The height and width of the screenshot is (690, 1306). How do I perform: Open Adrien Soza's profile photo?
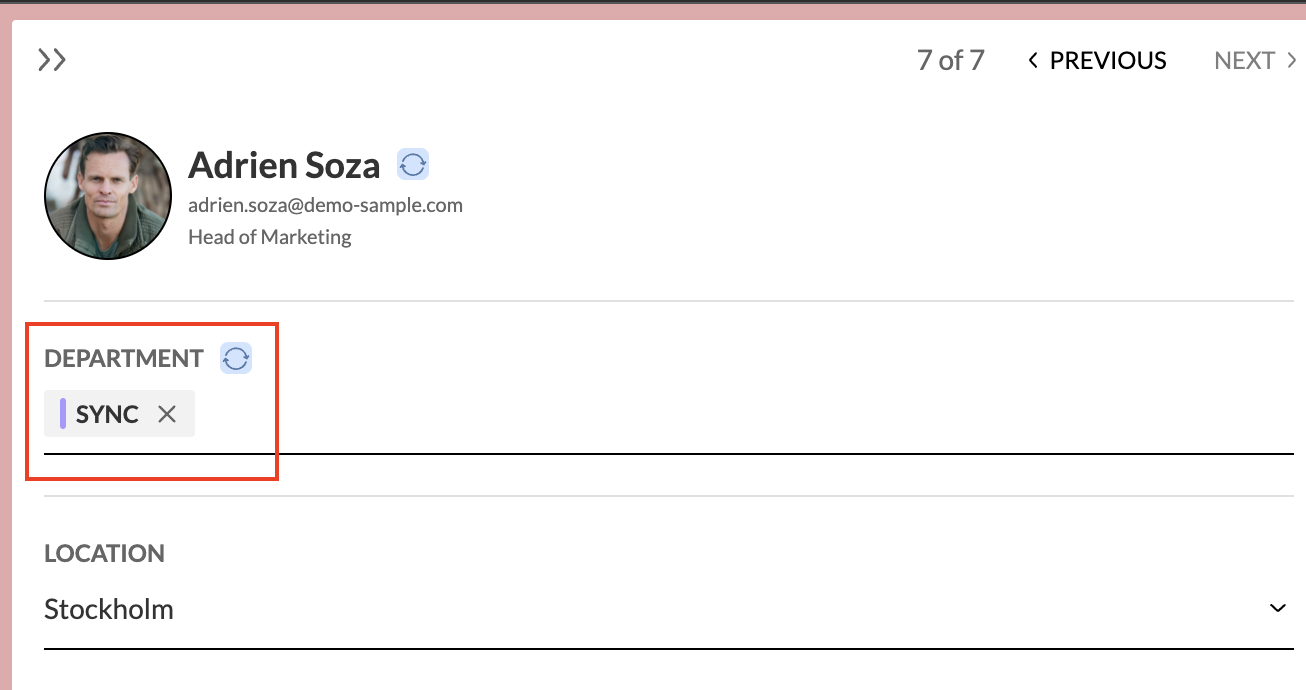tap(108, 196)
